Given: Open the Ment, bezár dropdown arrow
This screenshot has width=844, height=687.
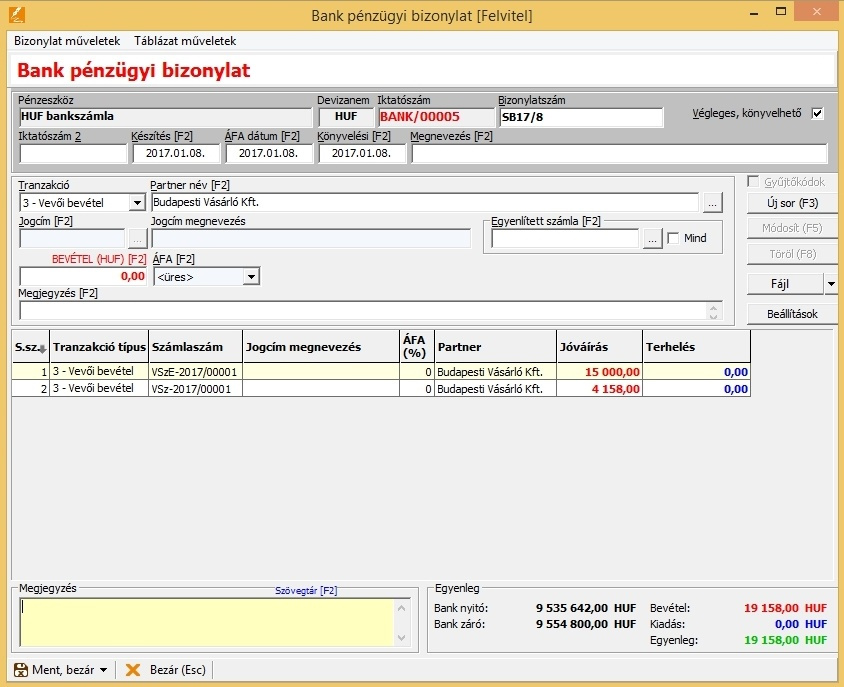Looking at the screenshot, I should tap(103, 669).
